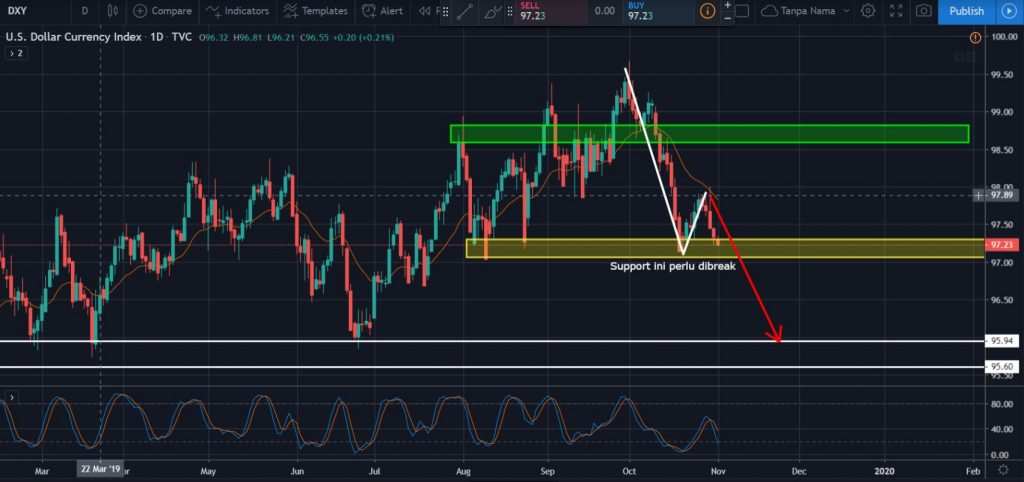1024x482 pixels.
Task: Change the D timeframe interval
Action: pyautogui.click(x=85, y=11)
